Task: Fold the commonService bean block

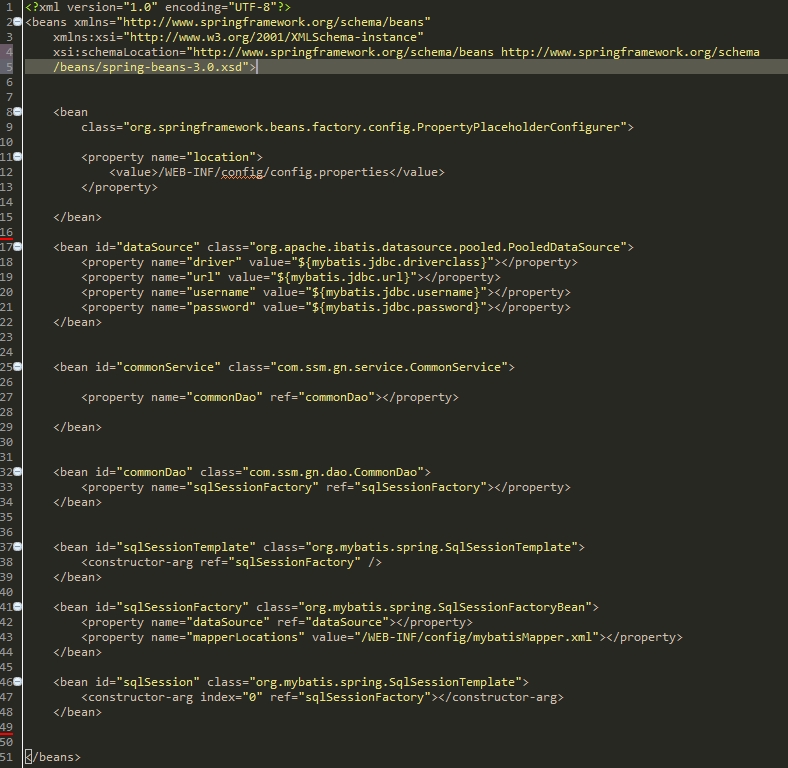Action: (x=19, y=367)
